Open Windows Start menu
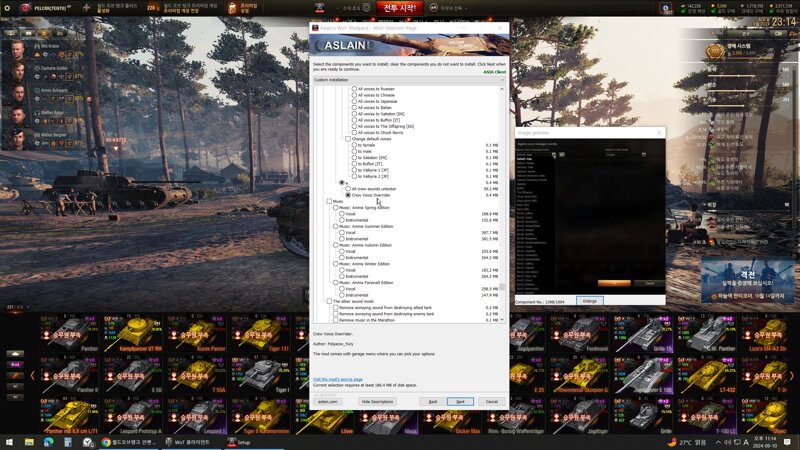The width and height of the screenshot is (800, 450). pos(9,442)
